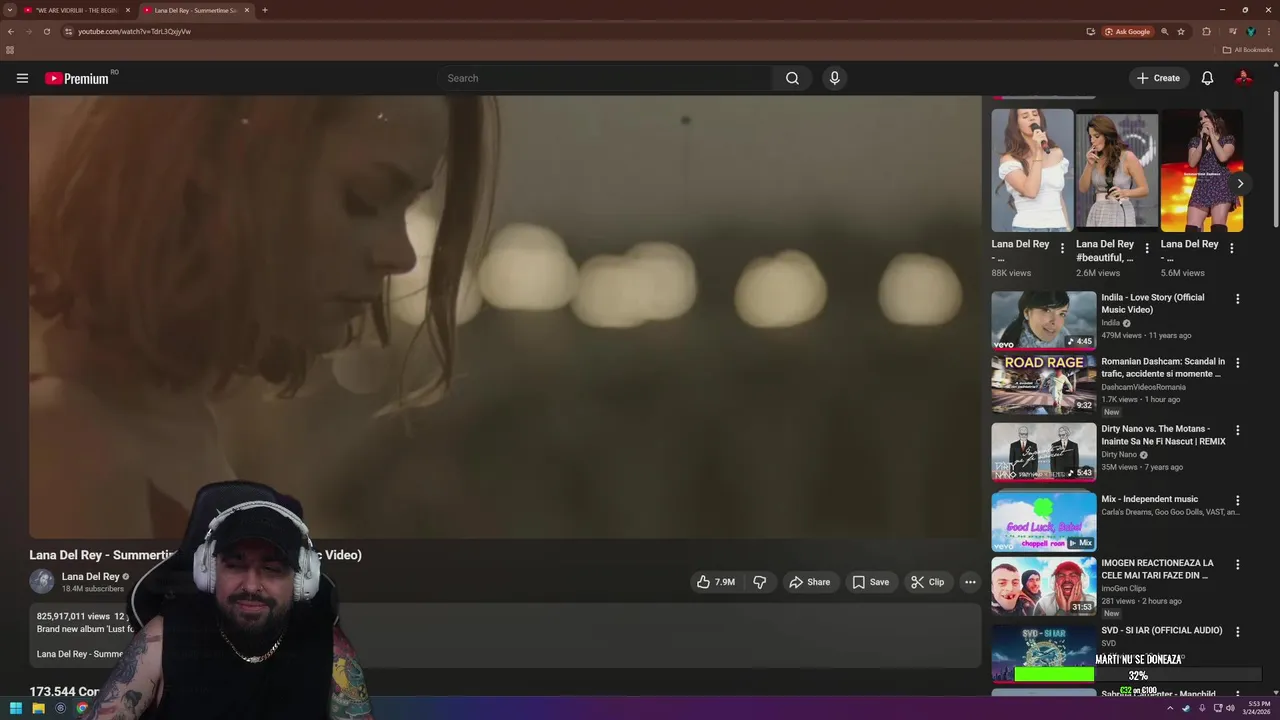Screen dimensions: 1280x720
Task: Open options for IMOGEN REACTIONEAZA video
Action: click(x=1237, y=564)
